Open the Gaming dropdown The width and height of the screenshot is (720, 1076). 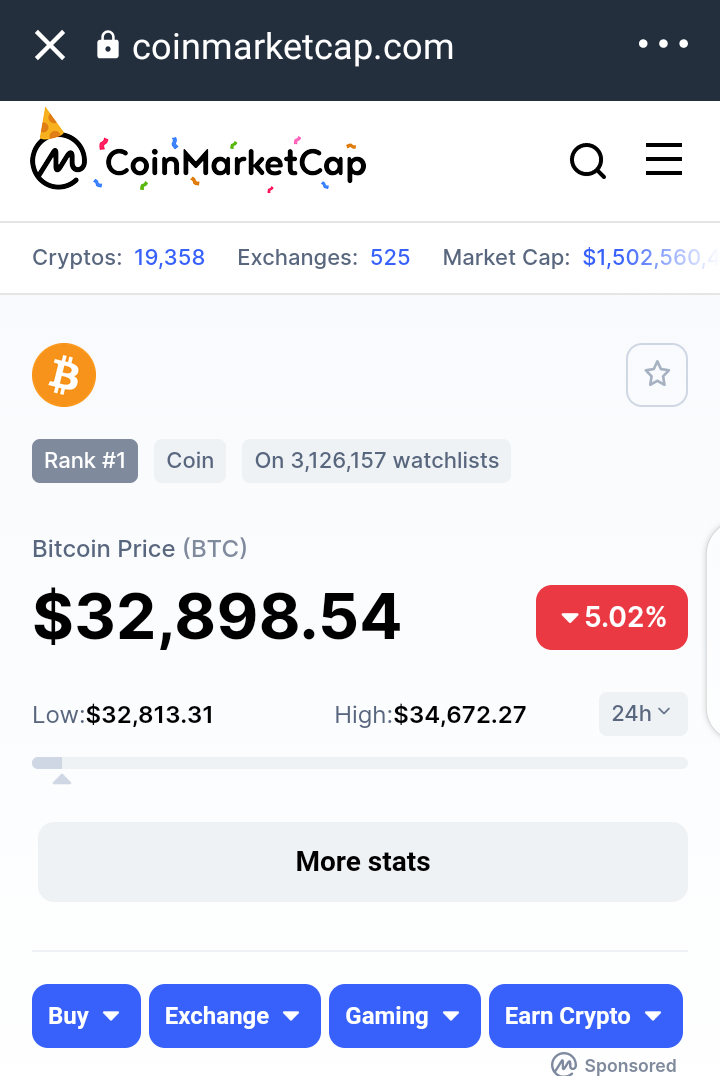[405, 1016]
